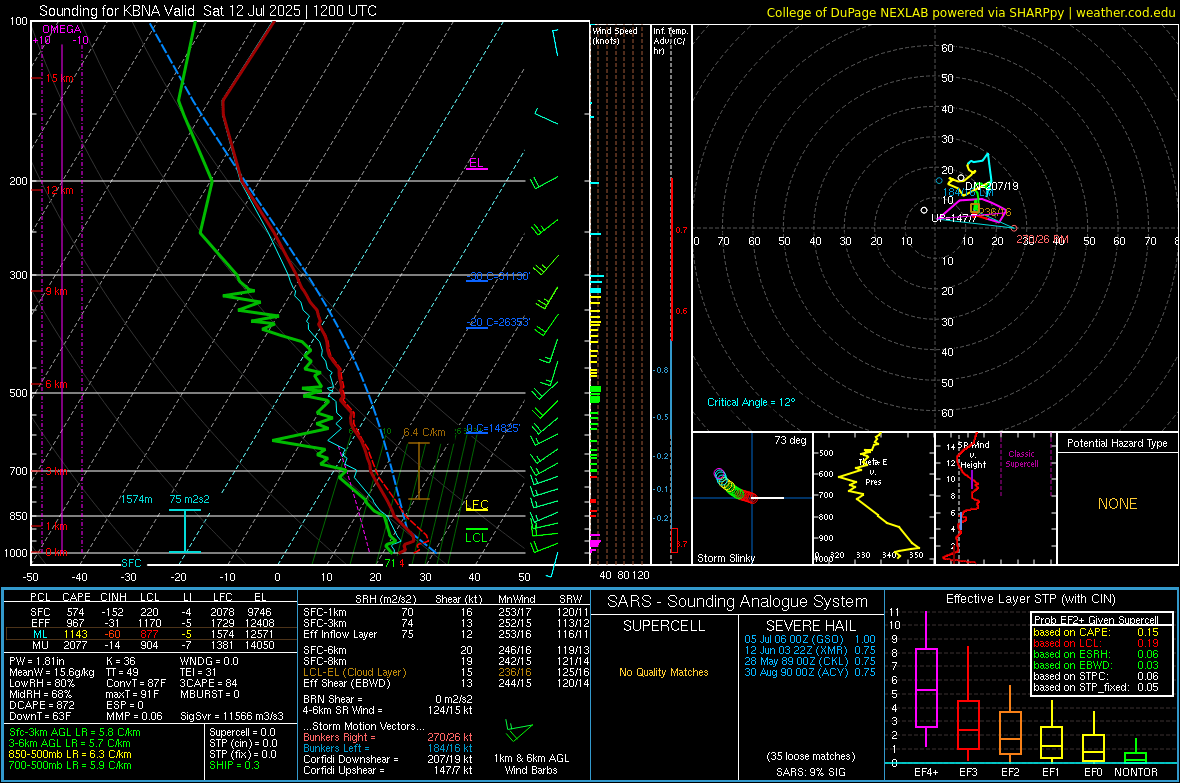
Task: Click the Storm Slinky colored circles cluster
Action: [x=733, y=486]
